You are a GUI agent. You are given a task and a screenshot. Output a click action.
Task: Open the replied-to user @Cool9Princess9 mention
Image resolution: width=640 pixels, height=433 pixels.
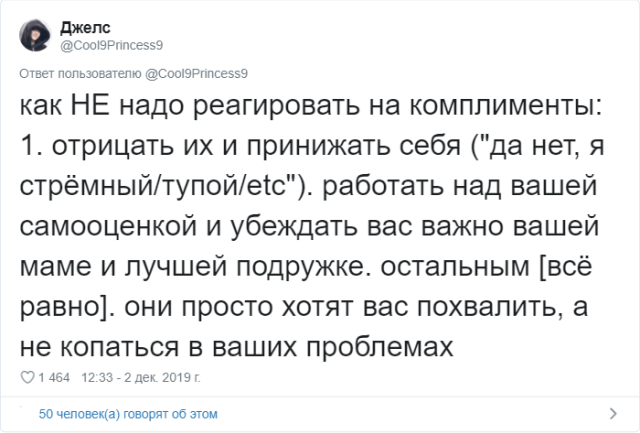(196, 74)
